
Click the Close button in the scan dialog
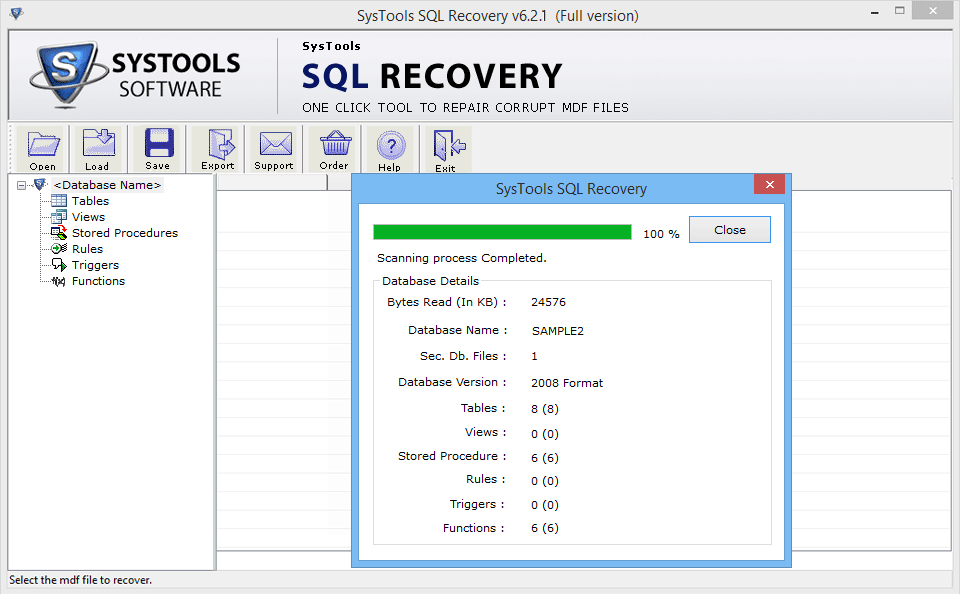click(729, 229)
